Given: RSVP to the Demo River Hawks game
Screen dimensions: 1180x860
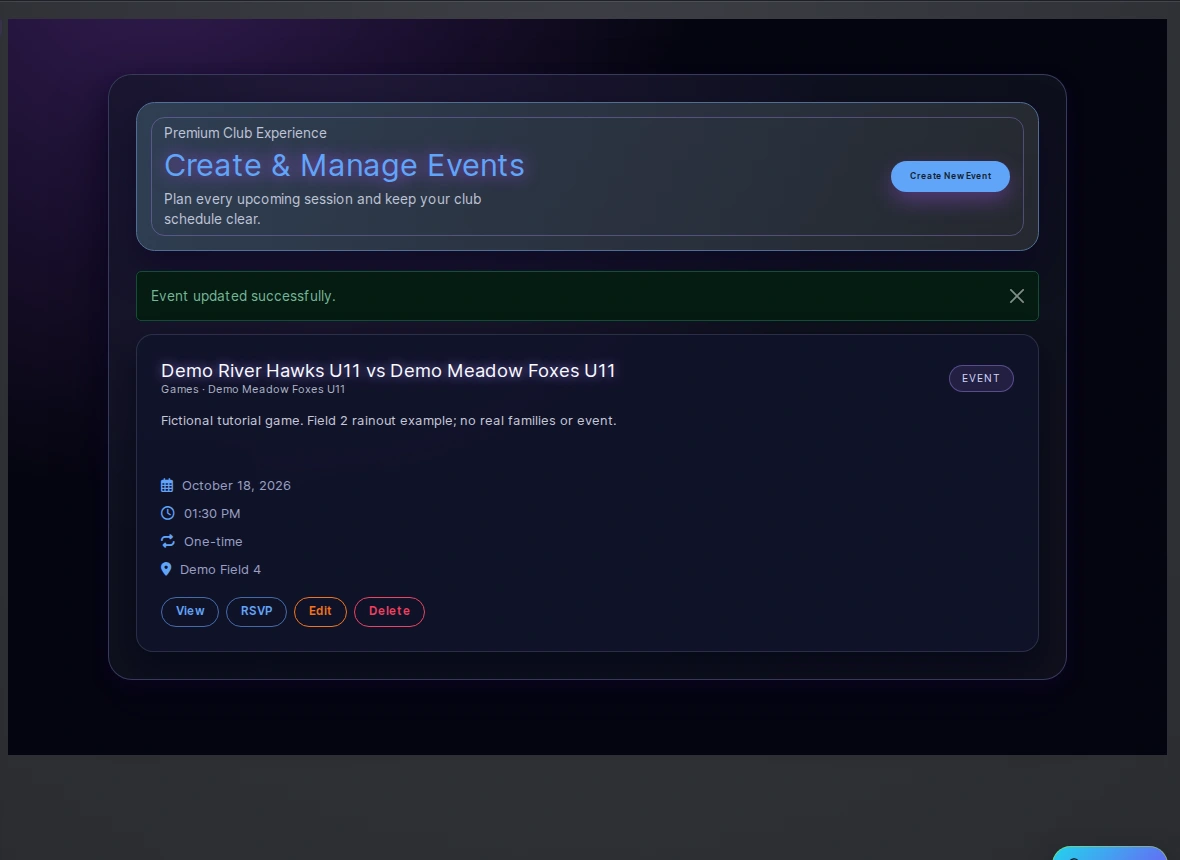Looking at the screenshot, I should 257,611.
